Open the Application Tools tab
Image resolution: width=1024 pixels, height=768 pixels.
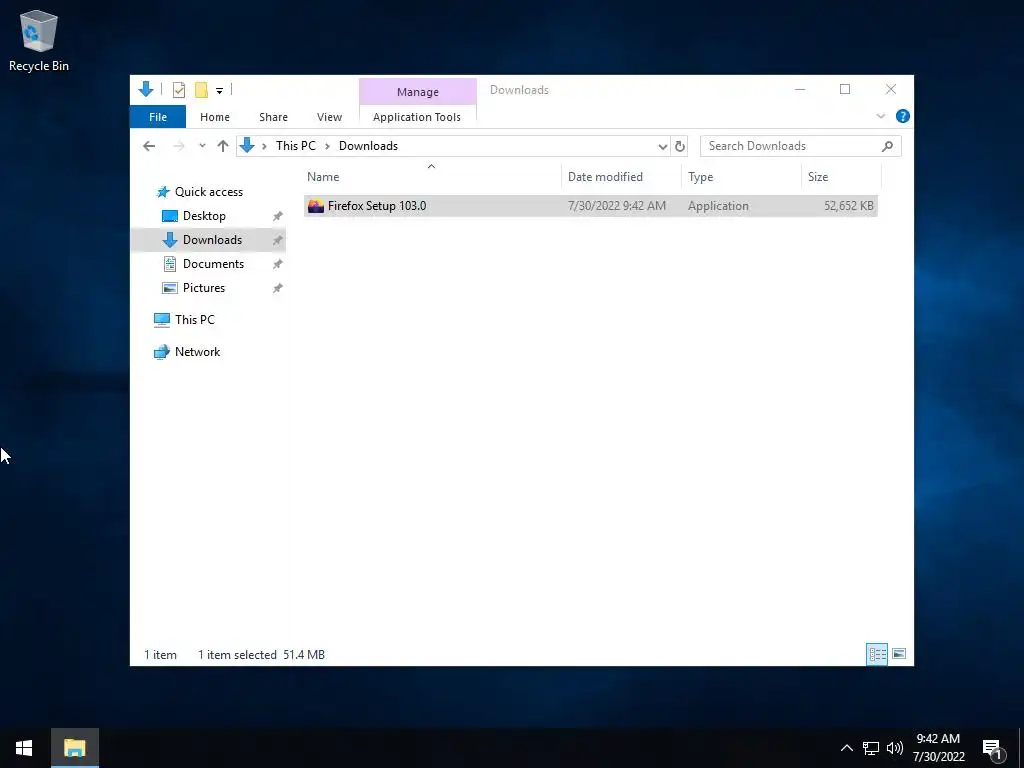(x=417, y=117)
